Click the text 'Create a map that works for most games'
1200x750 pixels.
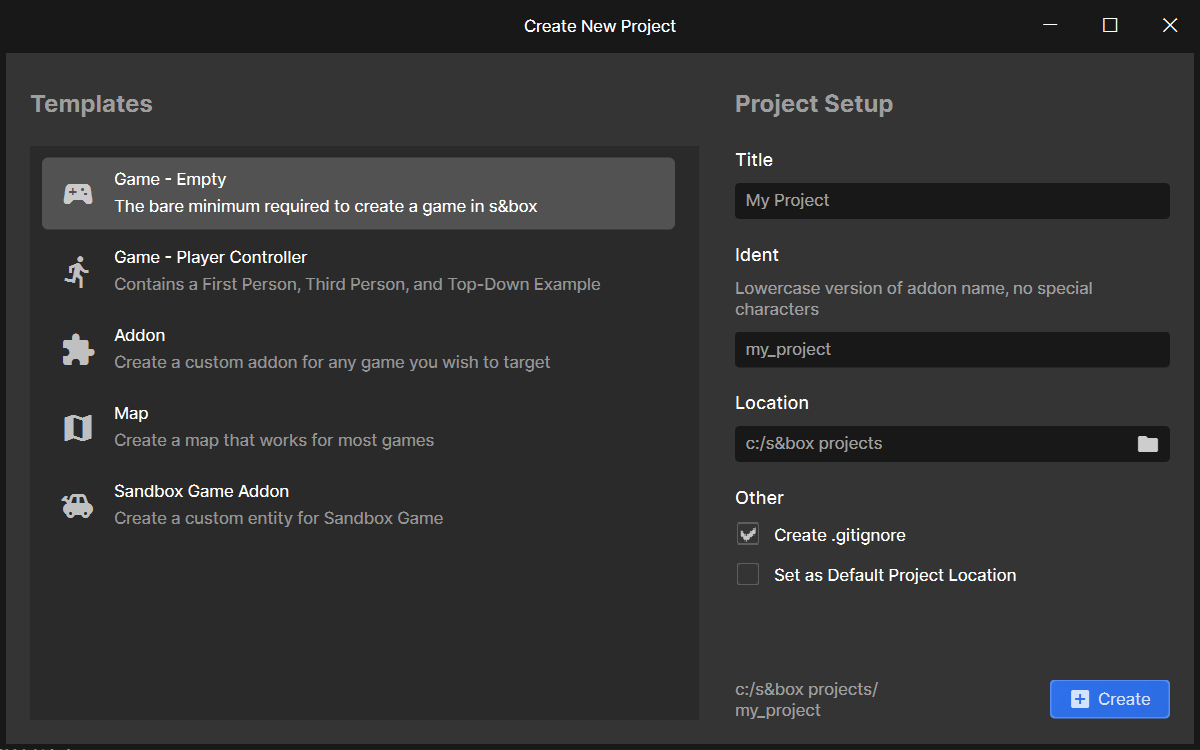[274, 440]
